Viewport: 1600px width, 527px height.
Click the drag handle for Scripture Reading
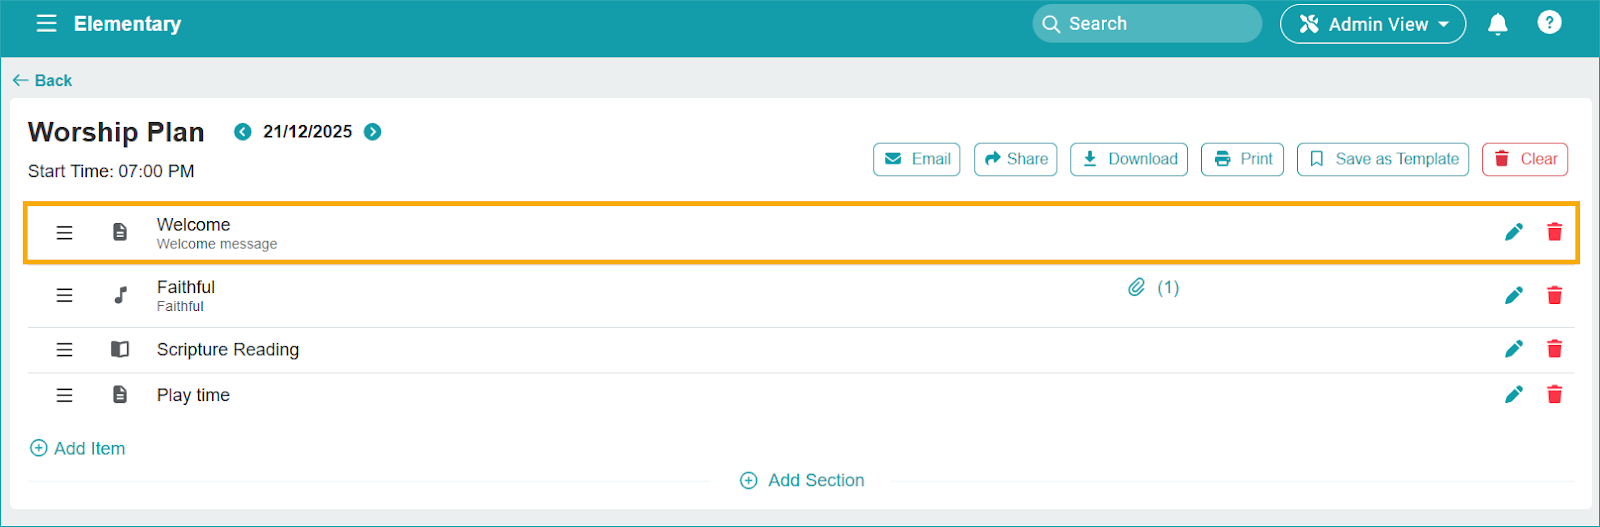pos(64,350)
